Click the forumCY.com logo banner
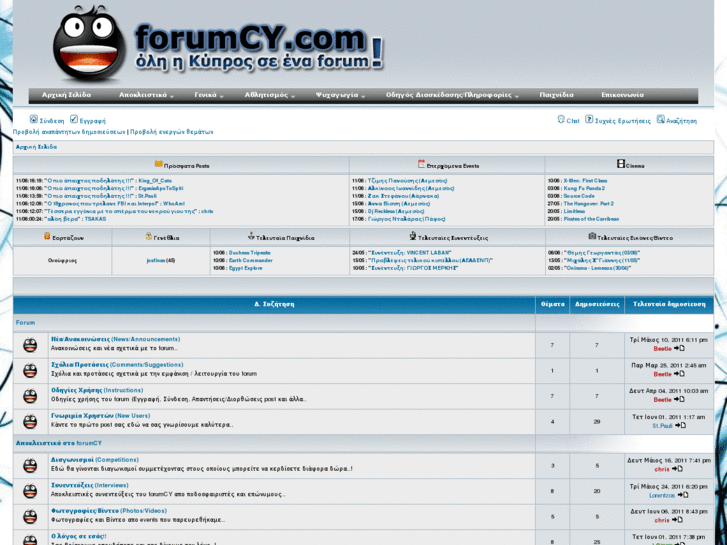 pyautogui.click(x=218, y=45)
